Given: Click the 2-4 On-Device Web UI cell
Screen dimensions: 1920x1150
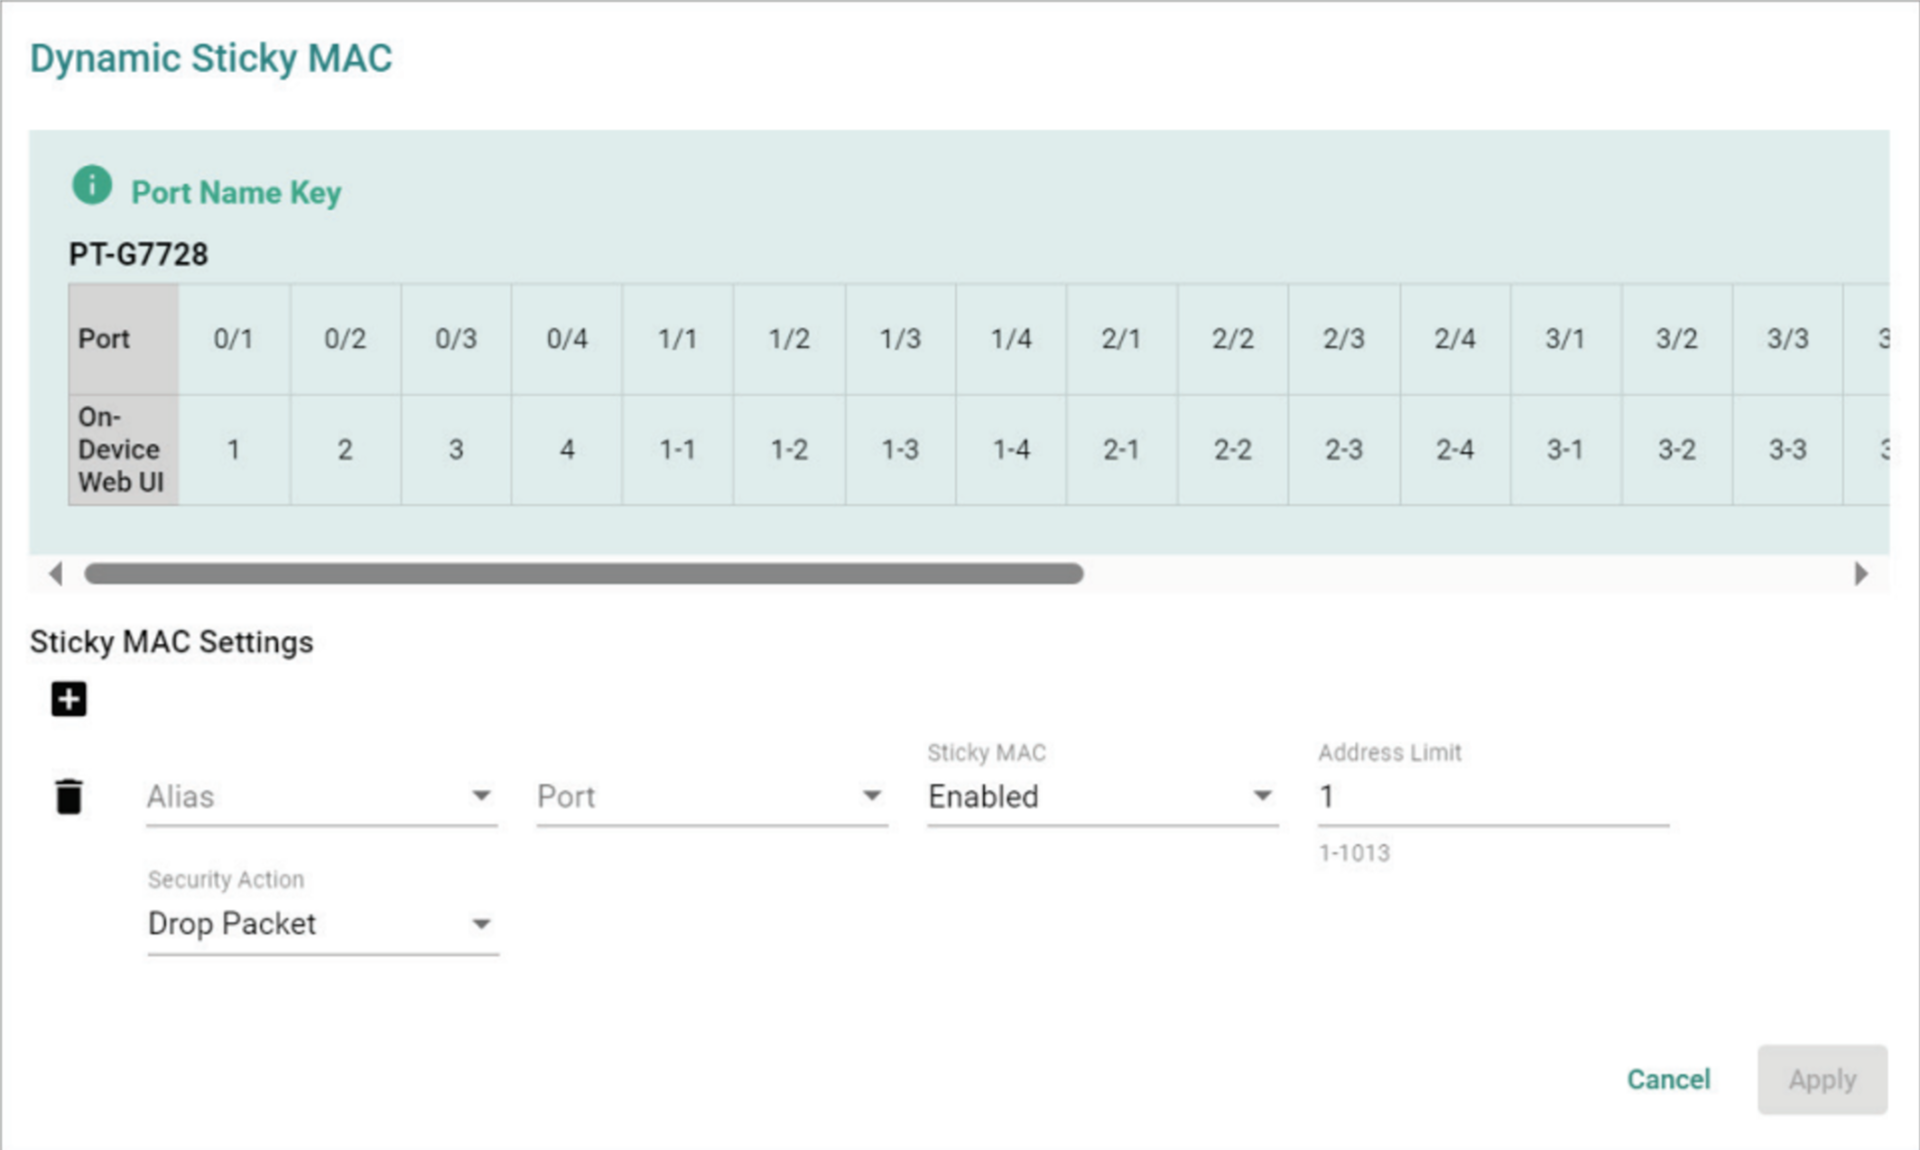Looking at the screenshot, I should tap(1455, 450).
